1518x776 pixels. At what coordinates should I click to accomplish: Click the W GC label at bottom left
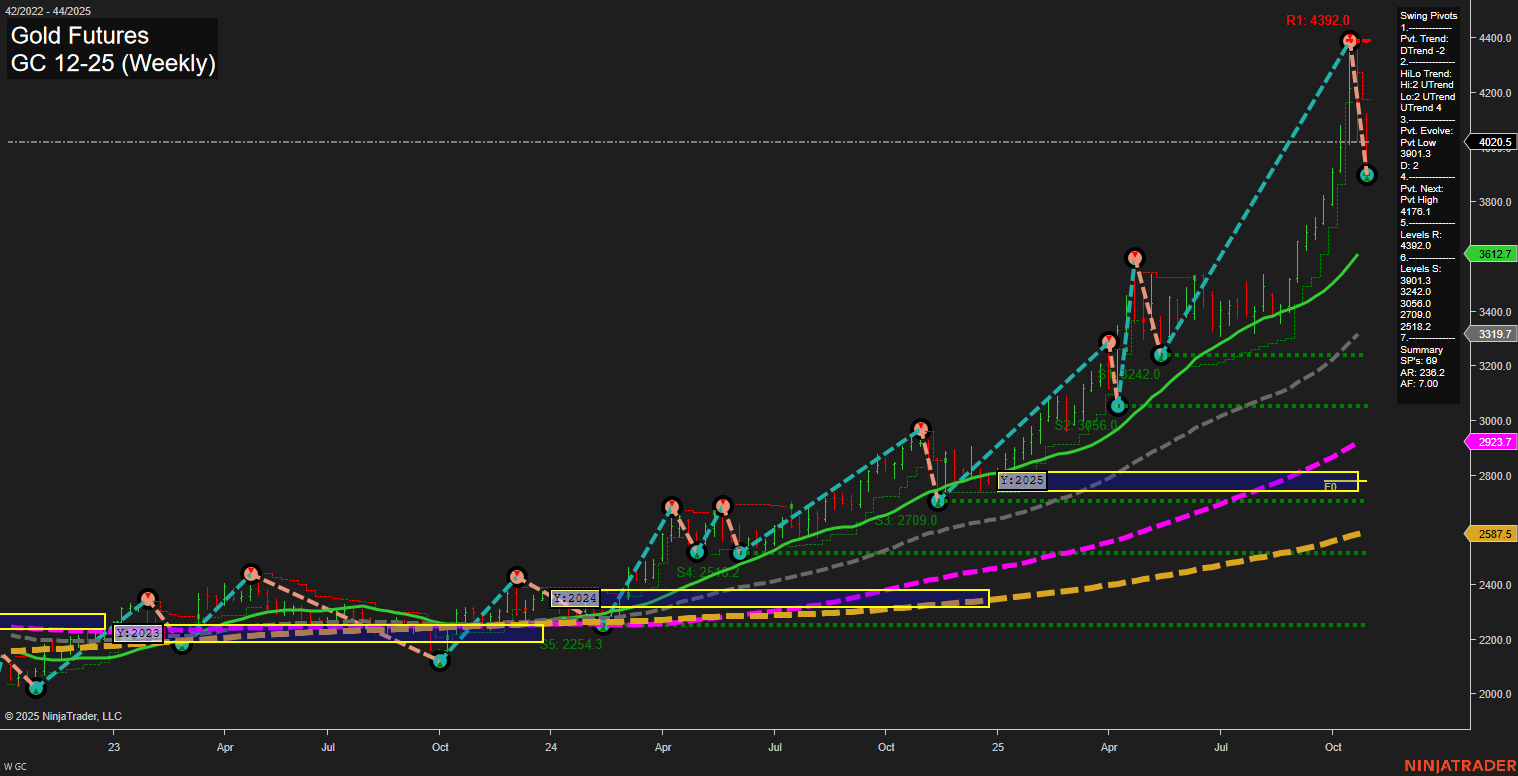pyautogui.click(x=15, y=766)
